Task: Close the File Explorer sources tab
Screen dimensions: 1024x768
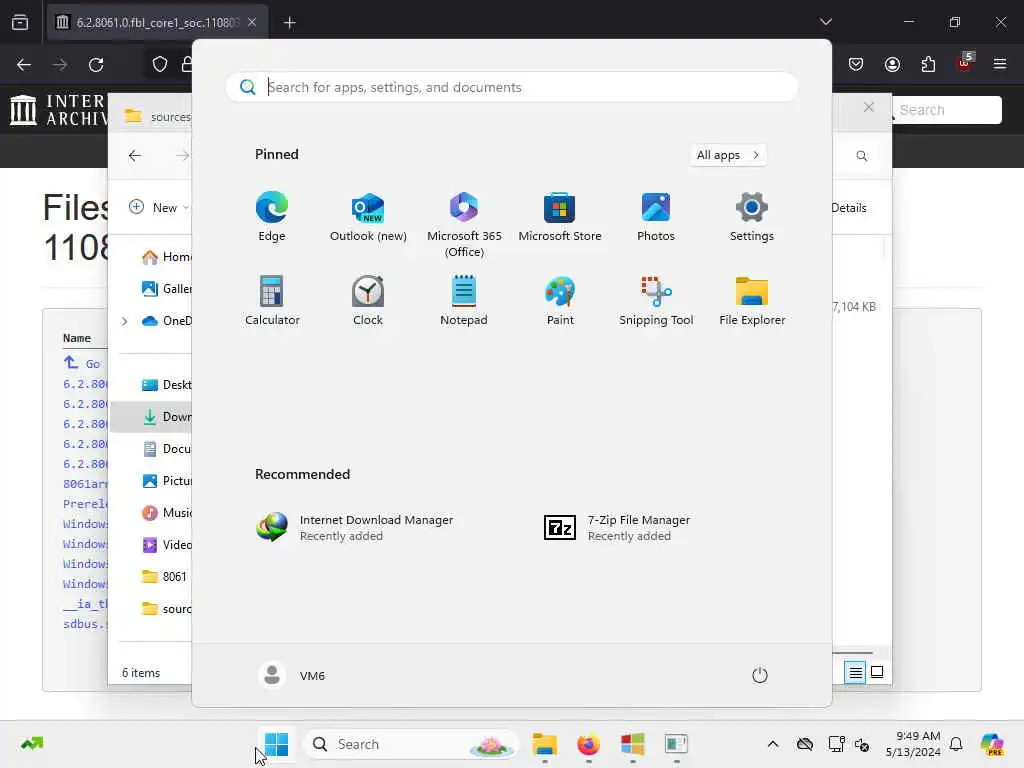Action: point(869,107)
